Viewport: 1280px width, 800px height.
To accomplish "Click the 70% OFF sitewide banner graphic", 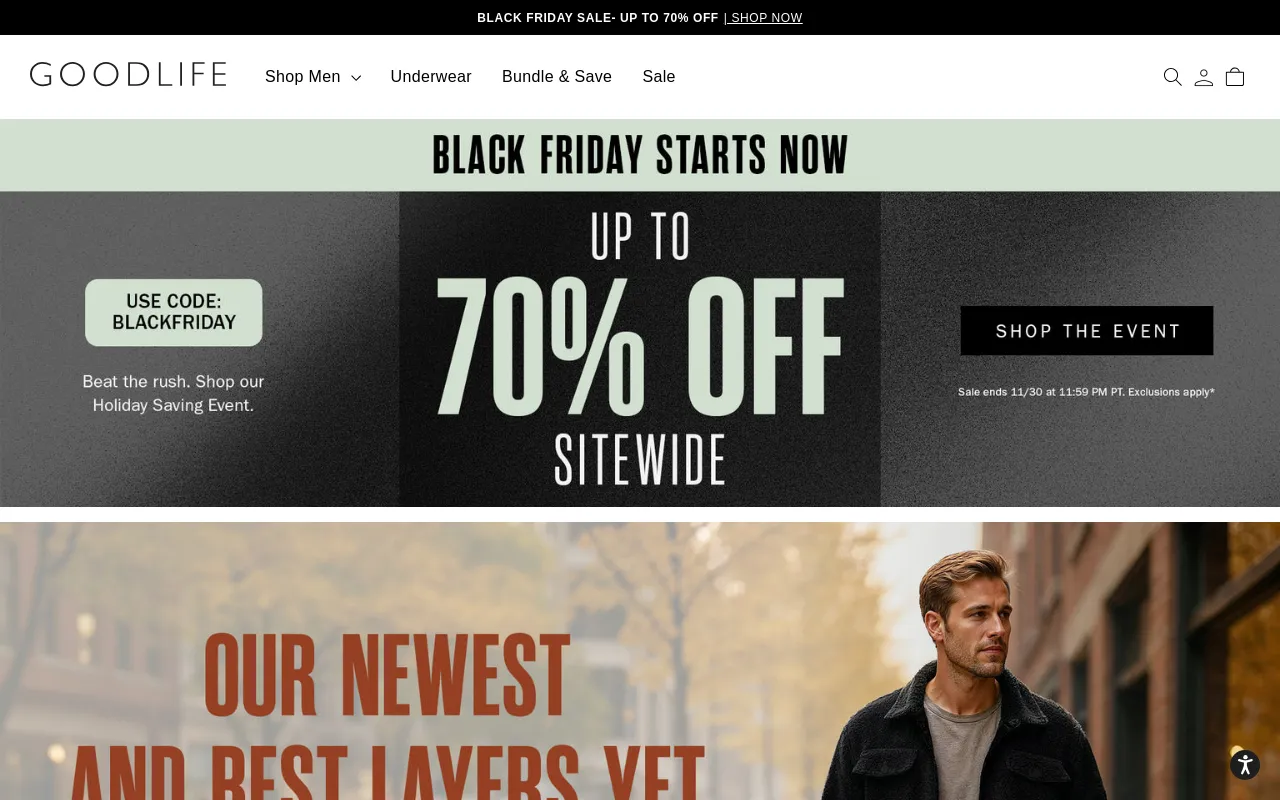I will 640,349.
